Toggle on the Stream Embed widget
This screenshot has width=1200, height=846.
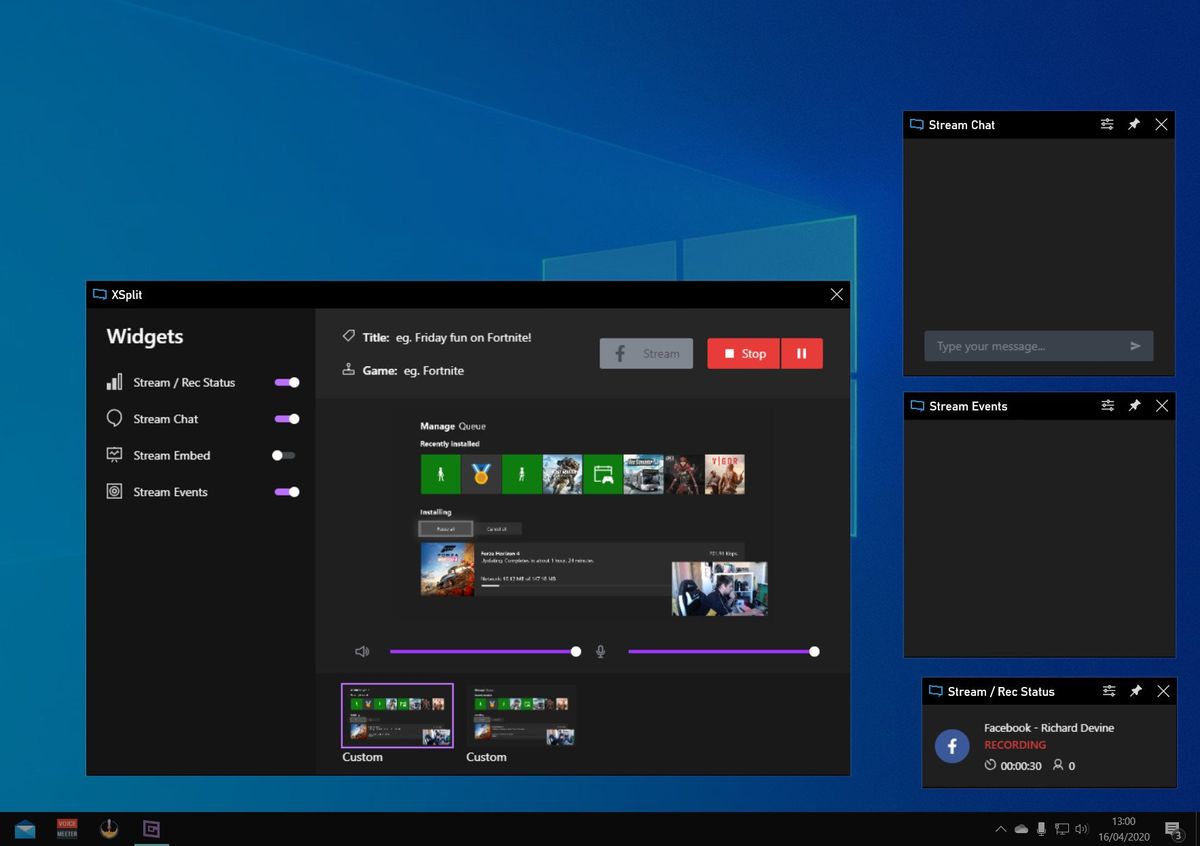(x=283, y=455)
